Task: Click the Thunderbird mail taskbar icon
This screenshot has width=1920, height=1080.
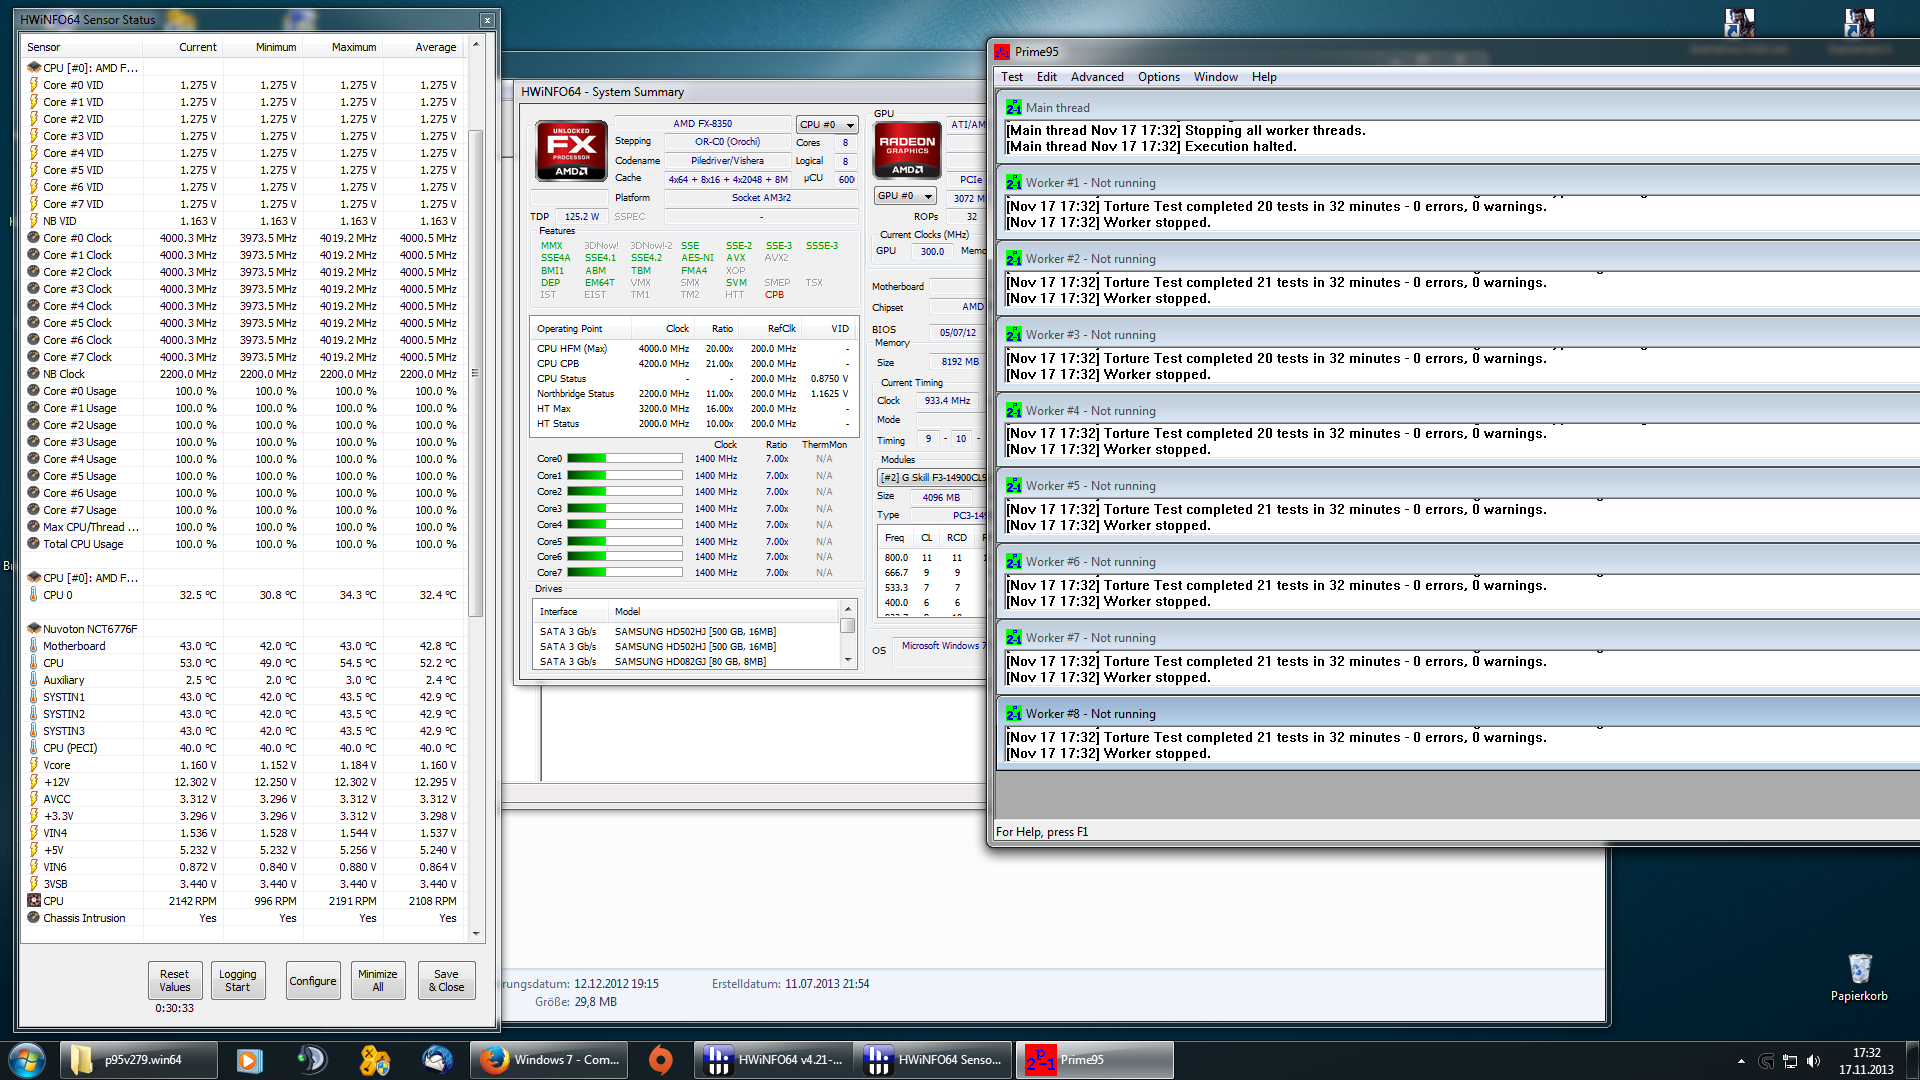Action: (437, 1060)
